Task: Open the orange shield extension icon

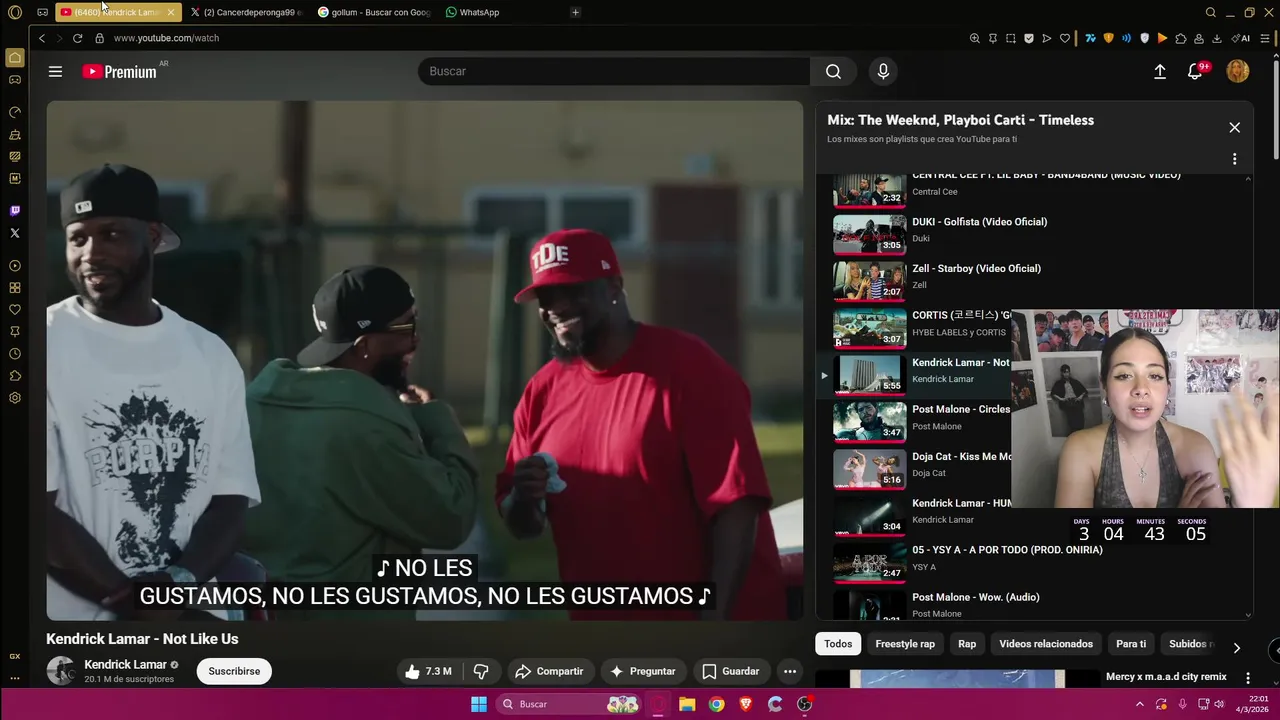Action: point(1108,38)
